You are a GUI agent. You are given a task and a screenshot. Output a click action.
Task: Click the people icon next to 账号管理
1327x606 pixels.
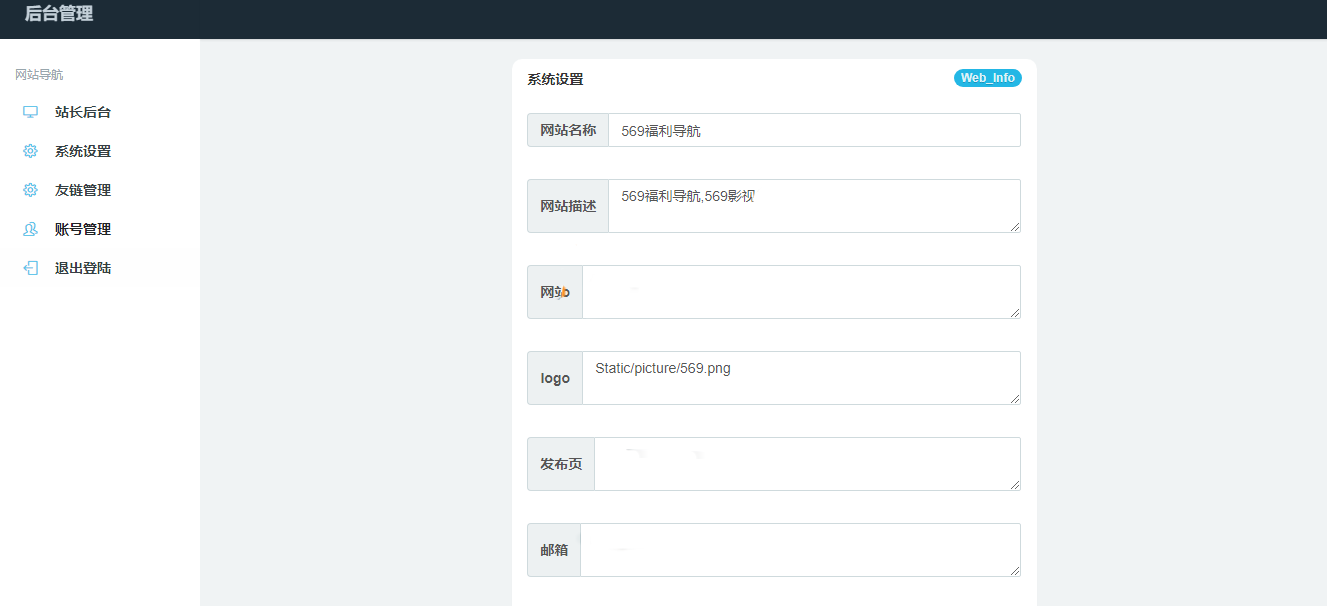click(29, 228)
